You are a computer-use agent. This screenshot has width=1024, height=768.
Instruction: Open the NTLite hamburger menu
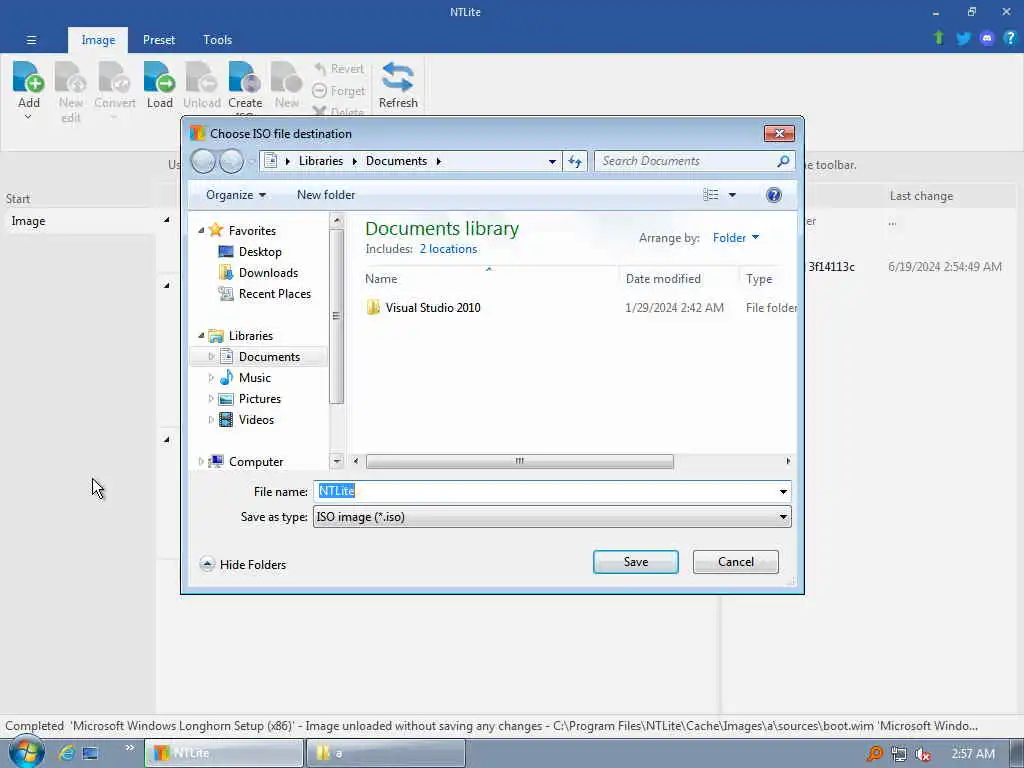[31, 40]
